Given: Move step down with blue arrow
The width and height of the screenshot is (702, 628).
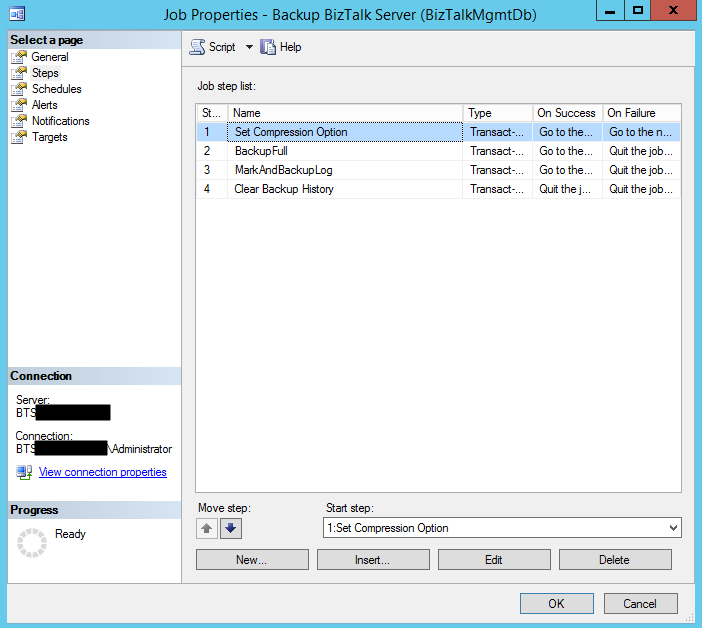Looking at the screenshot, I should click(231, 529).
